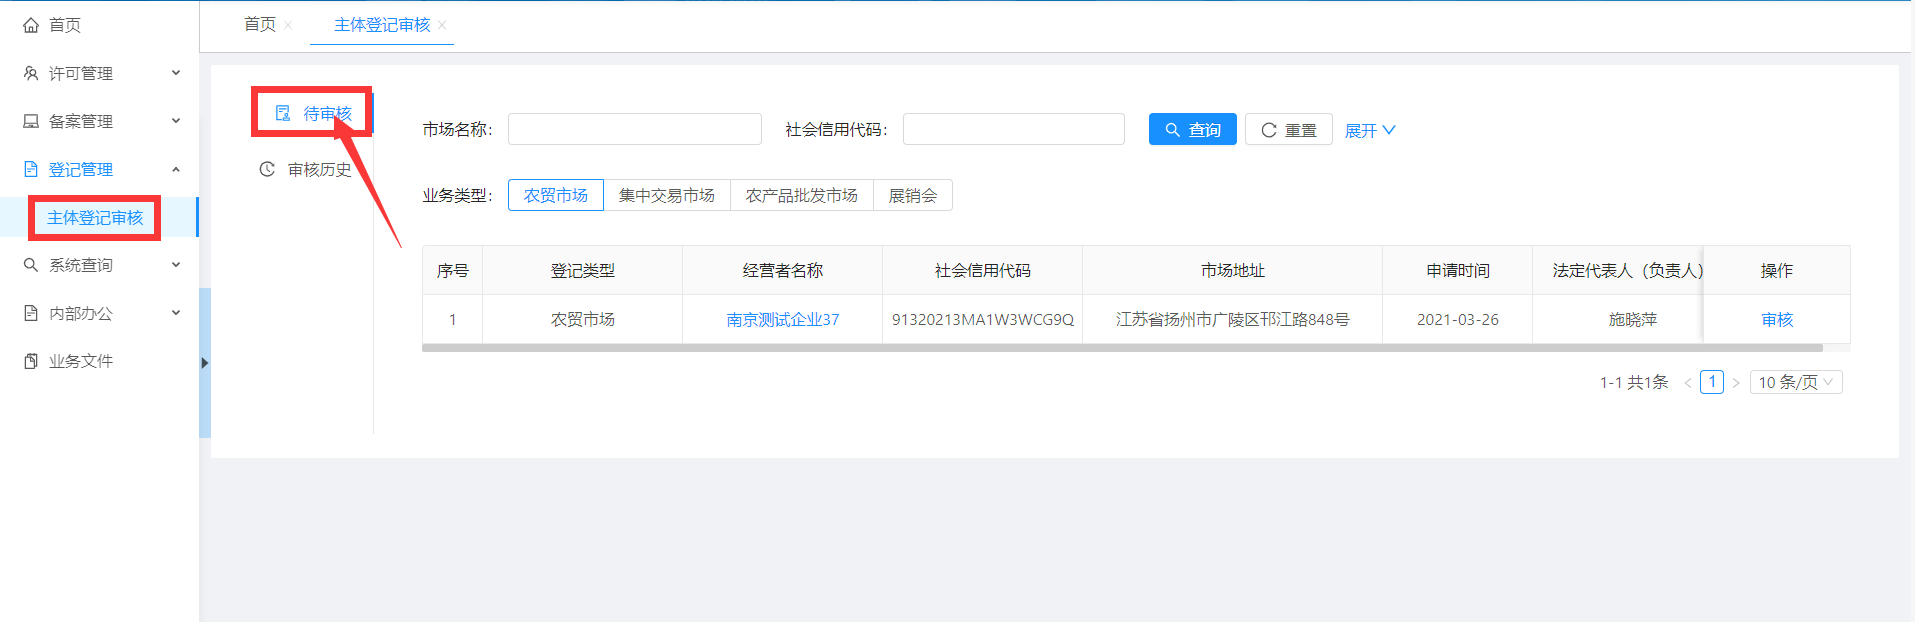
Task: Expand more filters with 展开
Action: (1369, 130)
